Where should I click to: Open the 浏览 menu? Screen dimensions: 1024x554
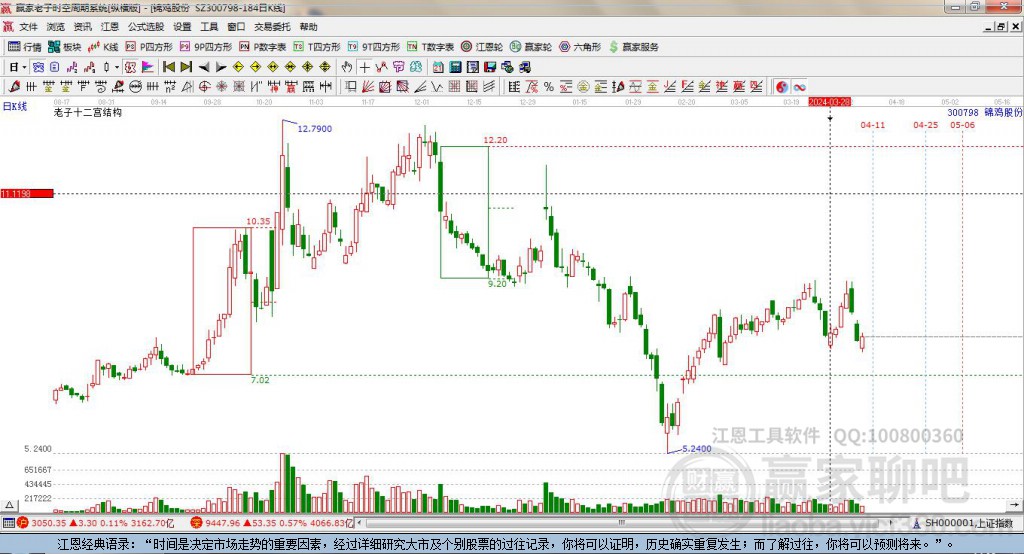[x=56, y=27]
